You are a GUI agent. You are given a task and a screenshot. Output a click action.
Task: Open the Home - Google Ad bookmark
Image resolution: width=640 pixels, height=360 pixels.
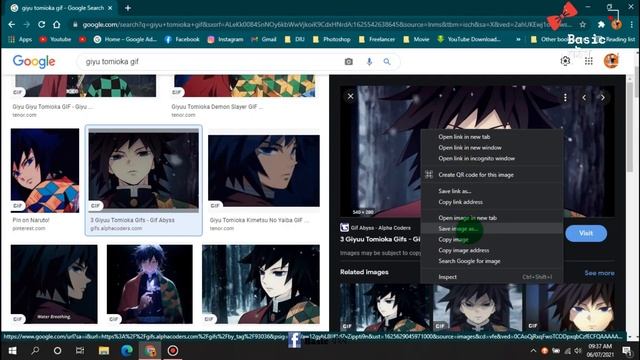pyautogui.click(x=125, y=39)
